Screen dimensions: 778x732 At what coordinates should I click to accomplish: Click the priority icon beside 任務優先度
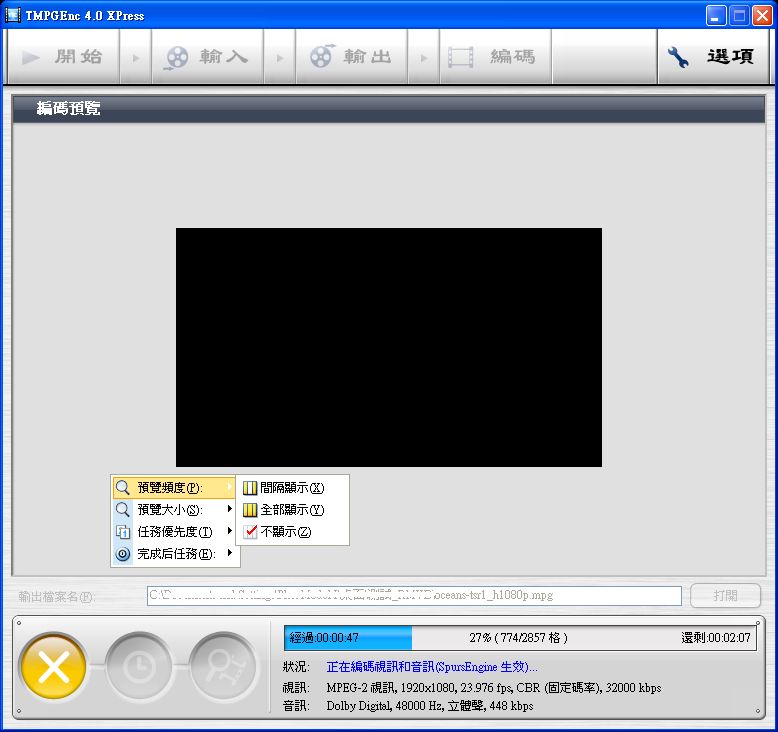point(123,532)
